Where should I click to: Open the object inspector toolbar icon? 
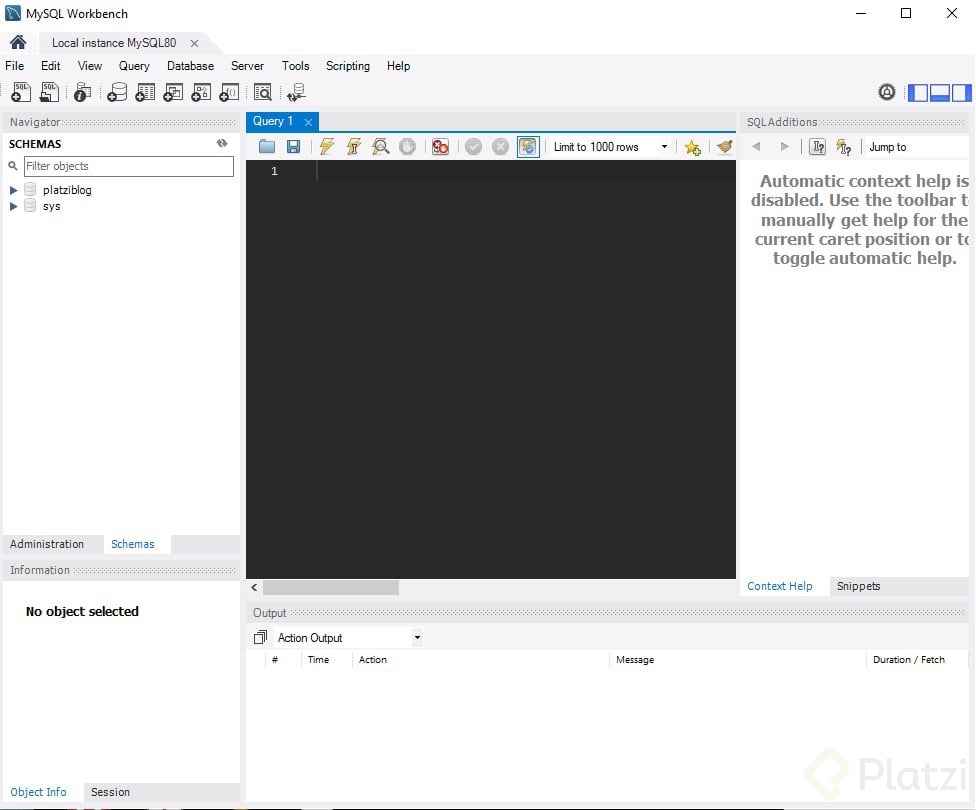coord(82,92)
